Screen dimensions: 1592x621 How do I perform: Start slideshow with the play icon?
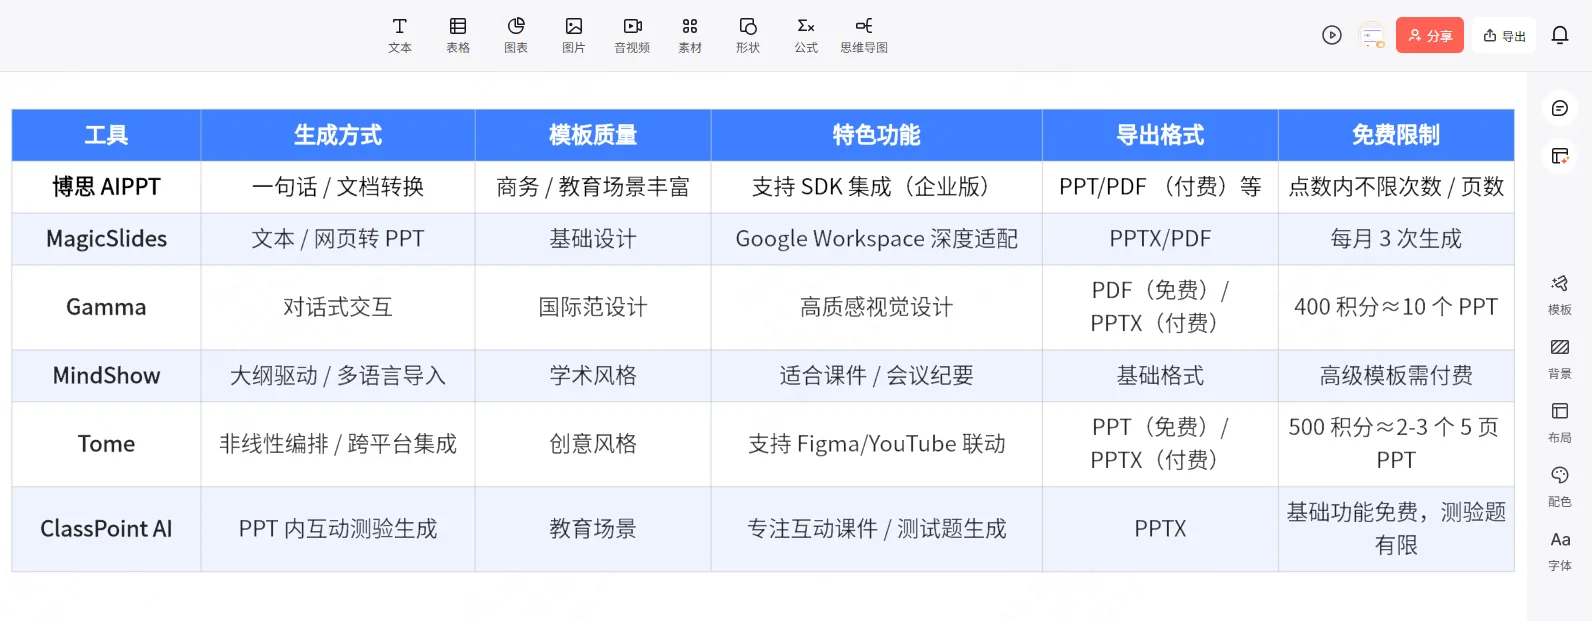pyautogui.click(x=1332, y=35)
